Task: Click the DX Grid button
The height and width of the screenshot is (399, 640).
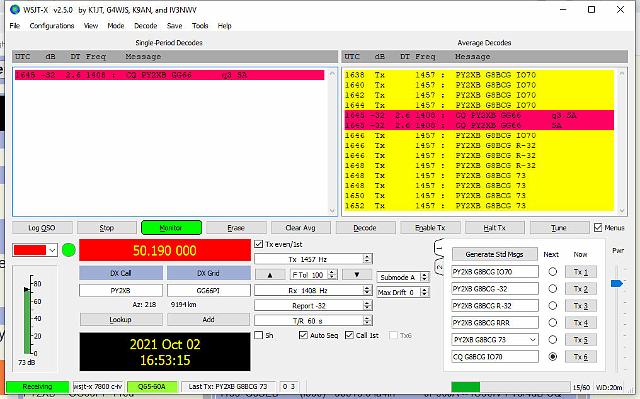Action: coord(209,273)
